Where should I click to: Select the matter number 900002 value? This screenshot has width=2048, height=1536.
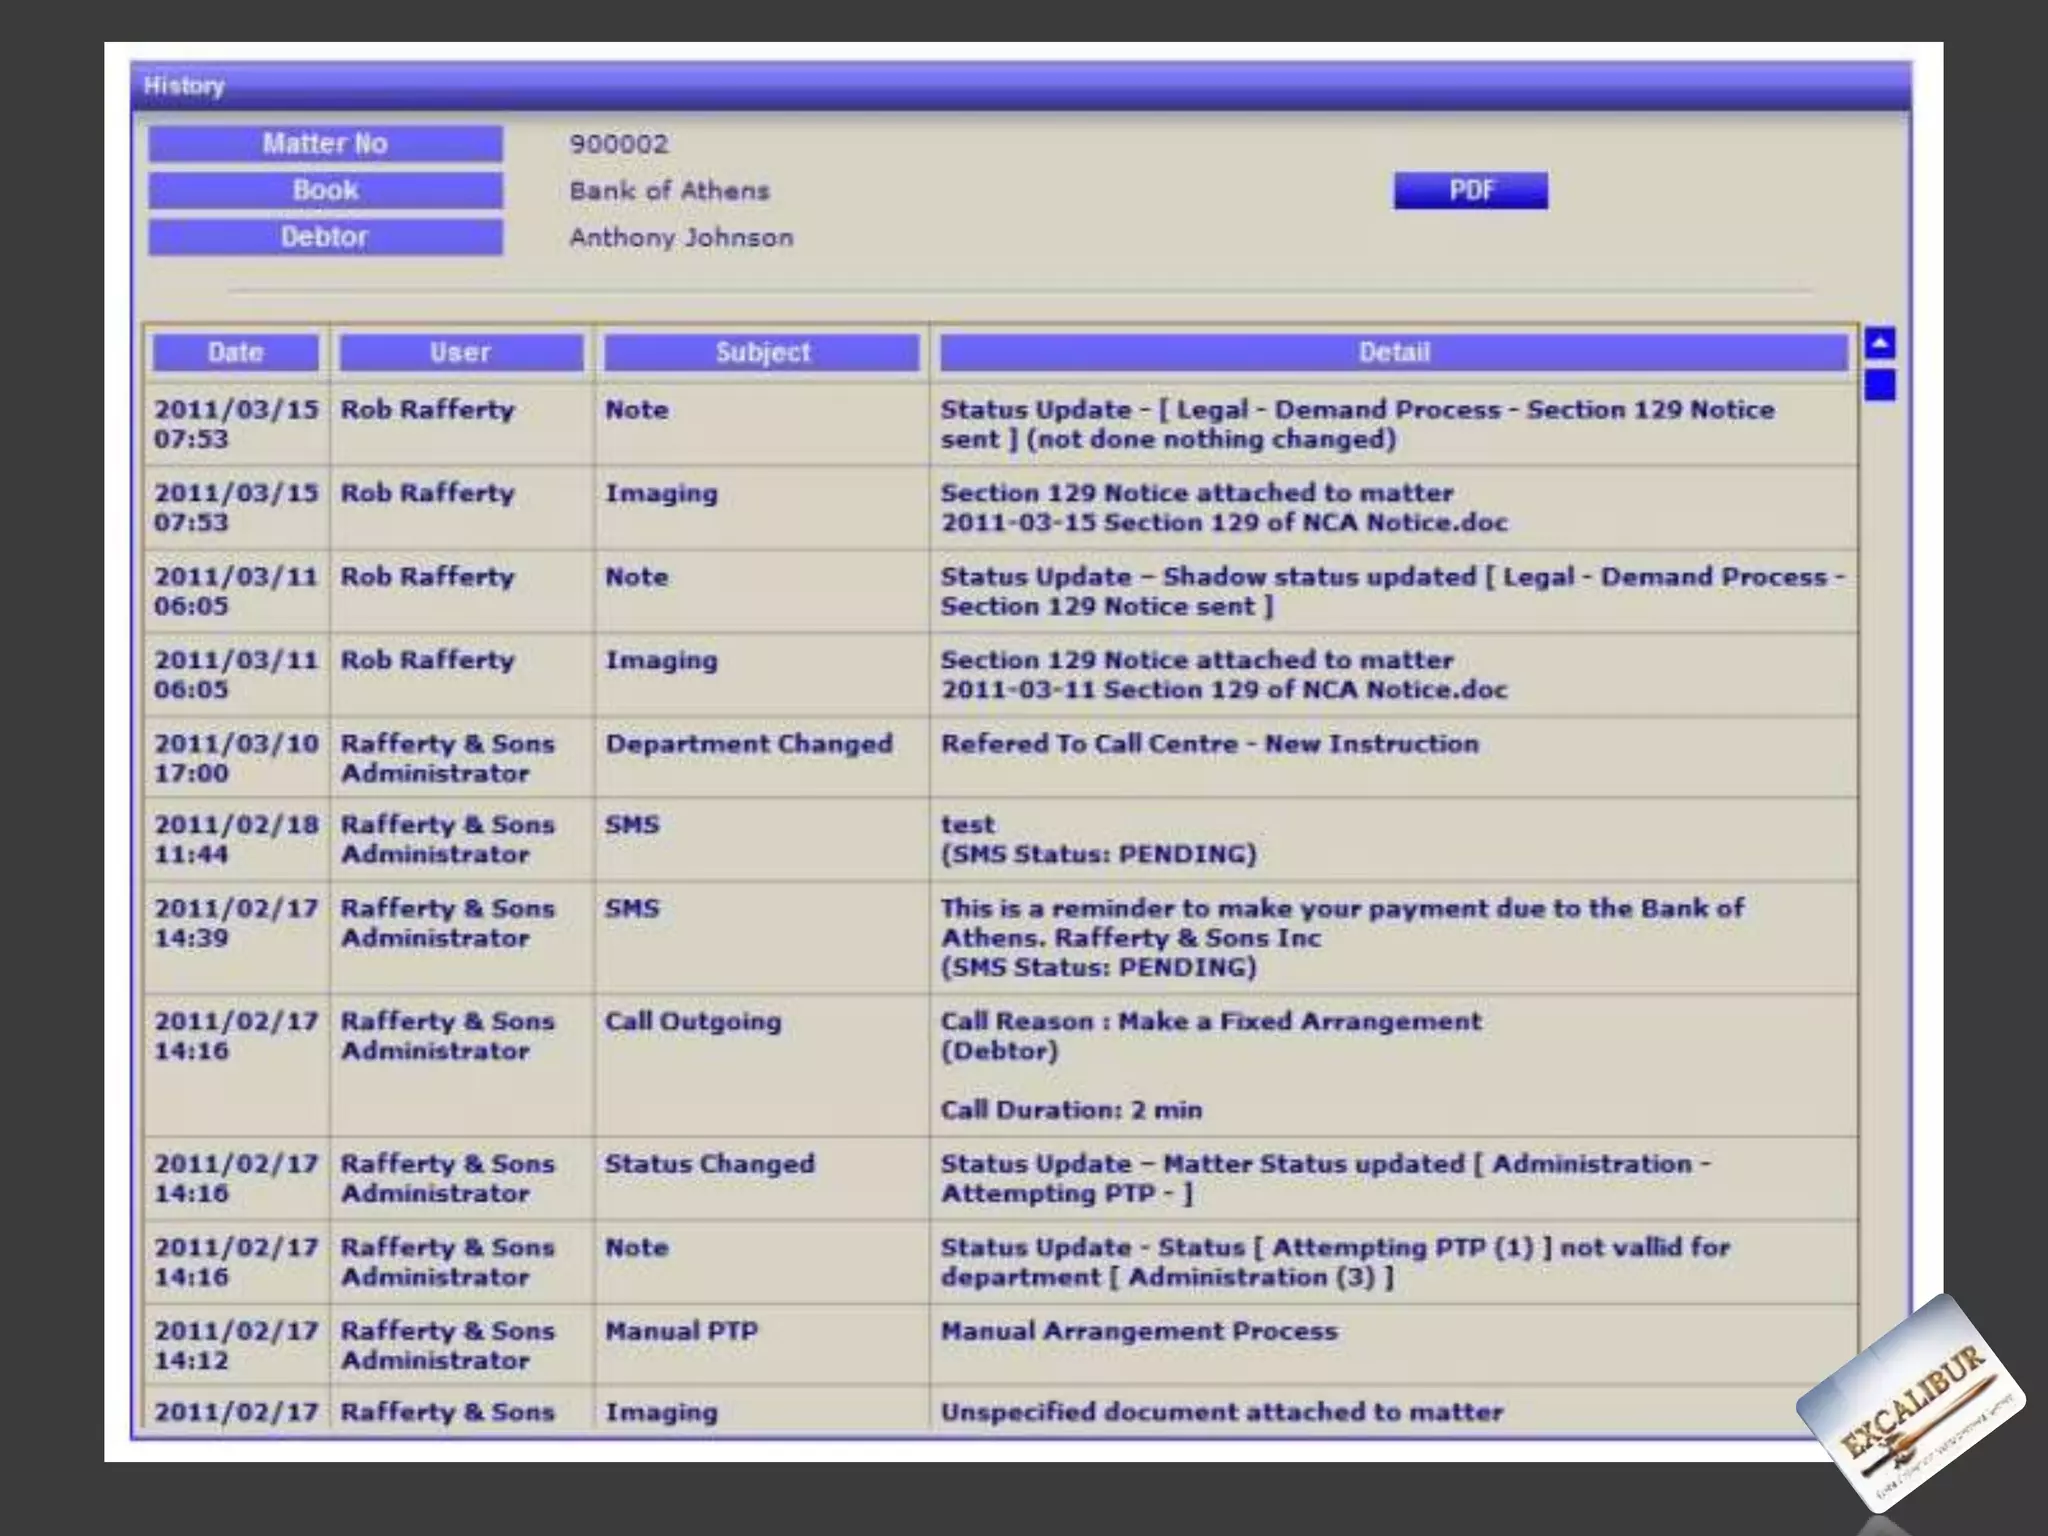[x=618, y=144]
